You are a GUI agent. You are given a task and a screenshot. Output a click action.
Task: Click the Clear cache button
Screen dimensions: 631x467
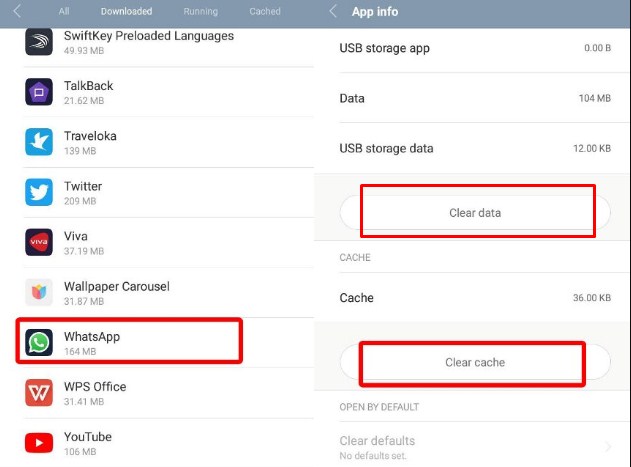[475, 362]
